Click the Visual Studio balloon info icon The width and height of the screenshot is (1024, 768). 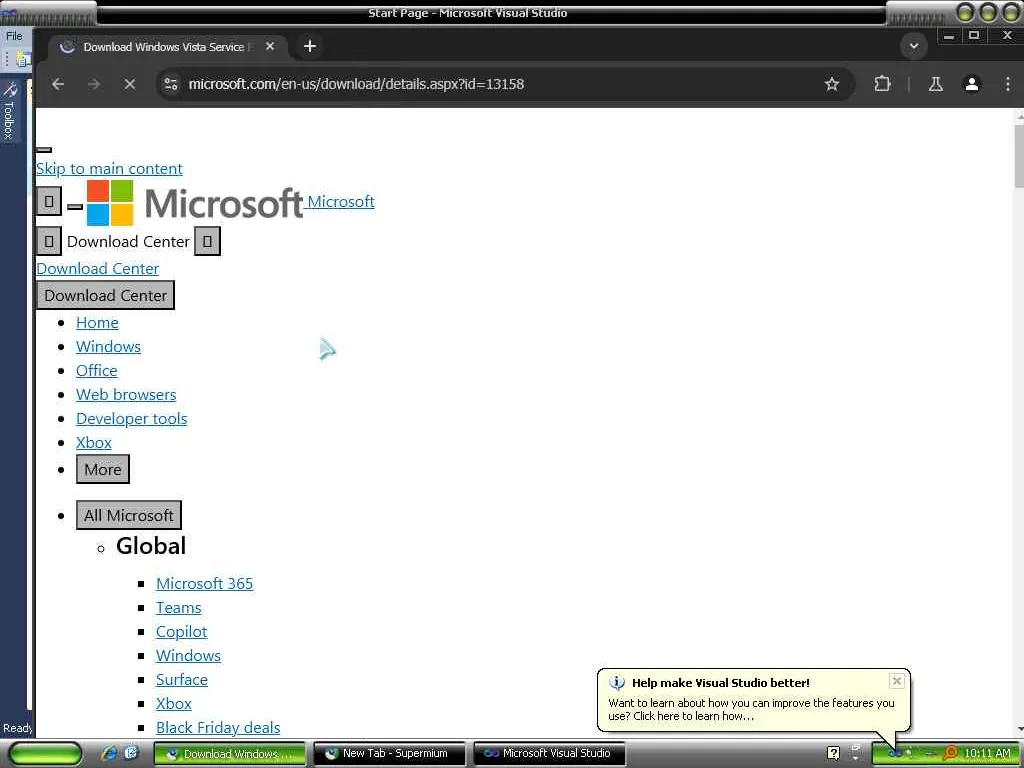point(616,683)
